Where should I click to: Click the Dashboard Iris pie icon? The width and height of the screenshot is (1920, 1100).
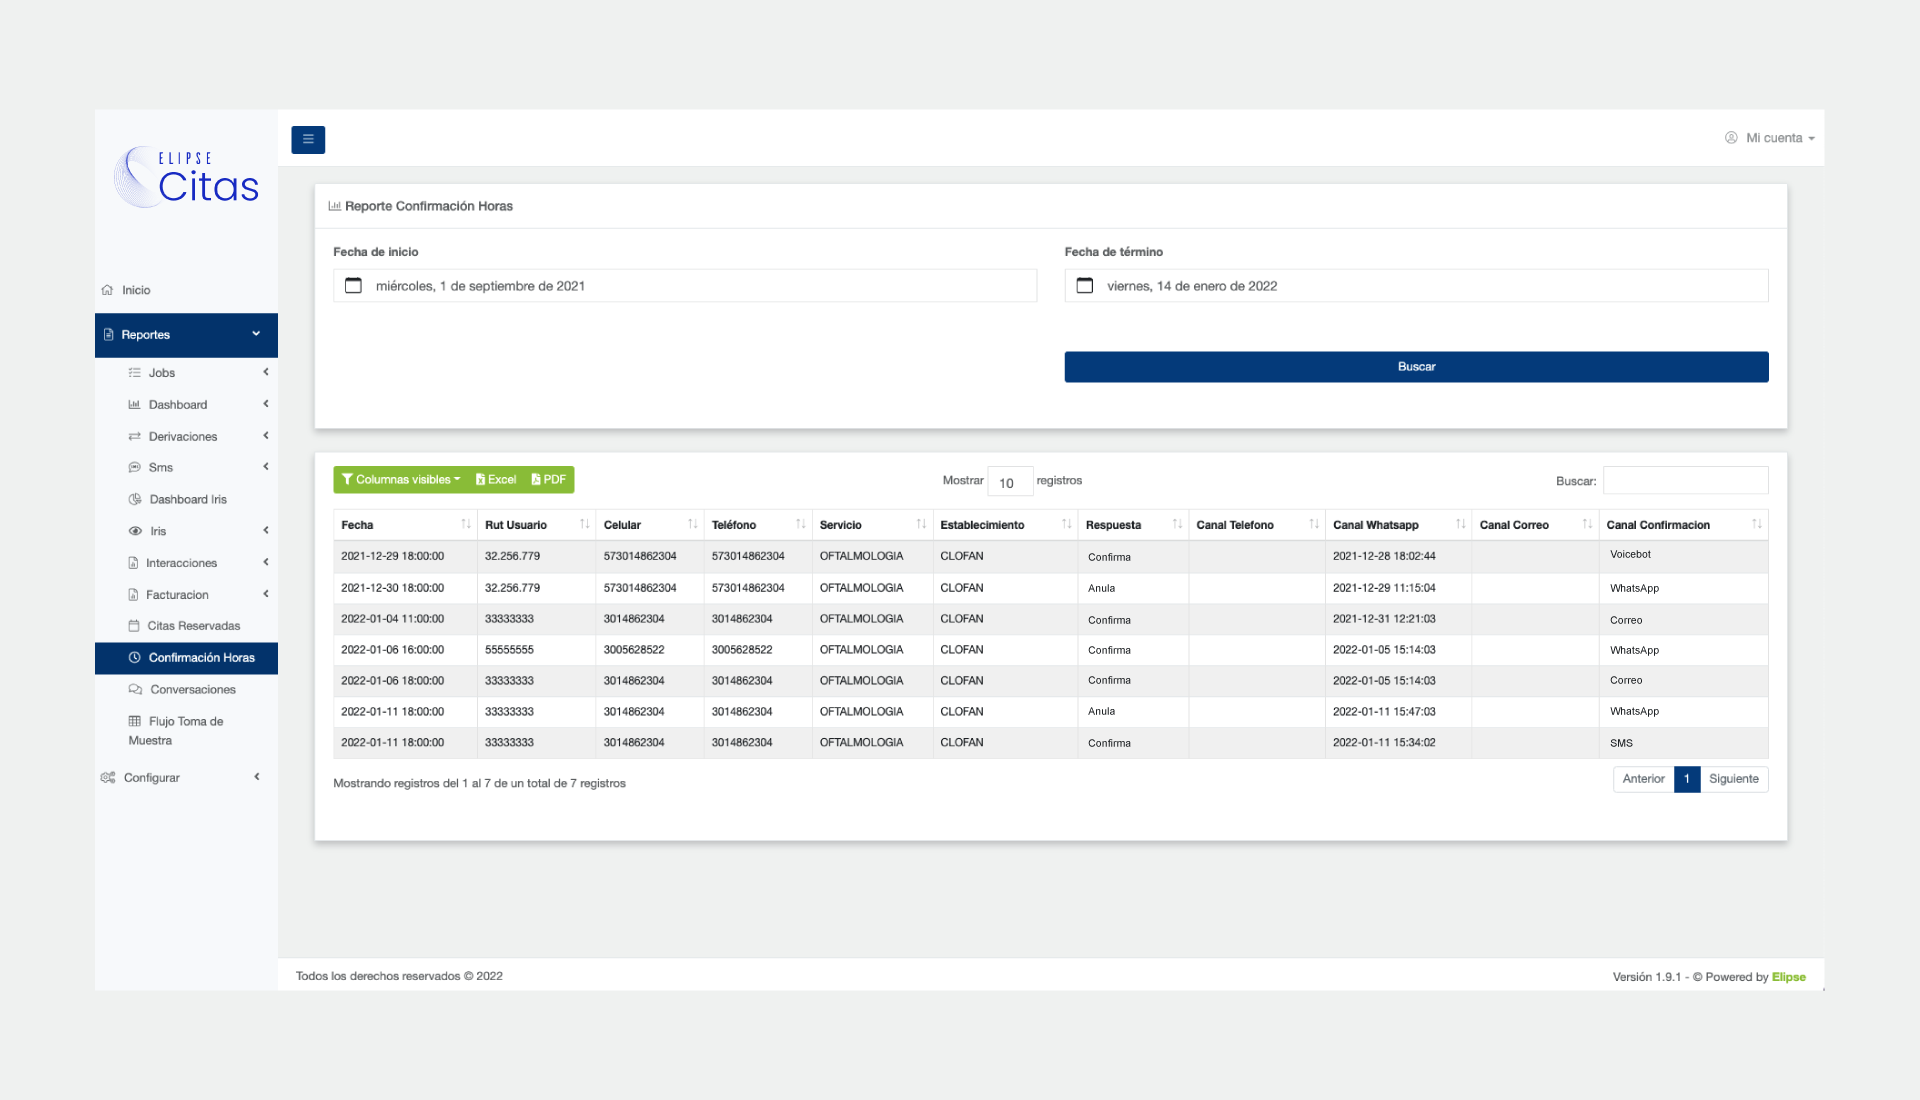(135, 500)
